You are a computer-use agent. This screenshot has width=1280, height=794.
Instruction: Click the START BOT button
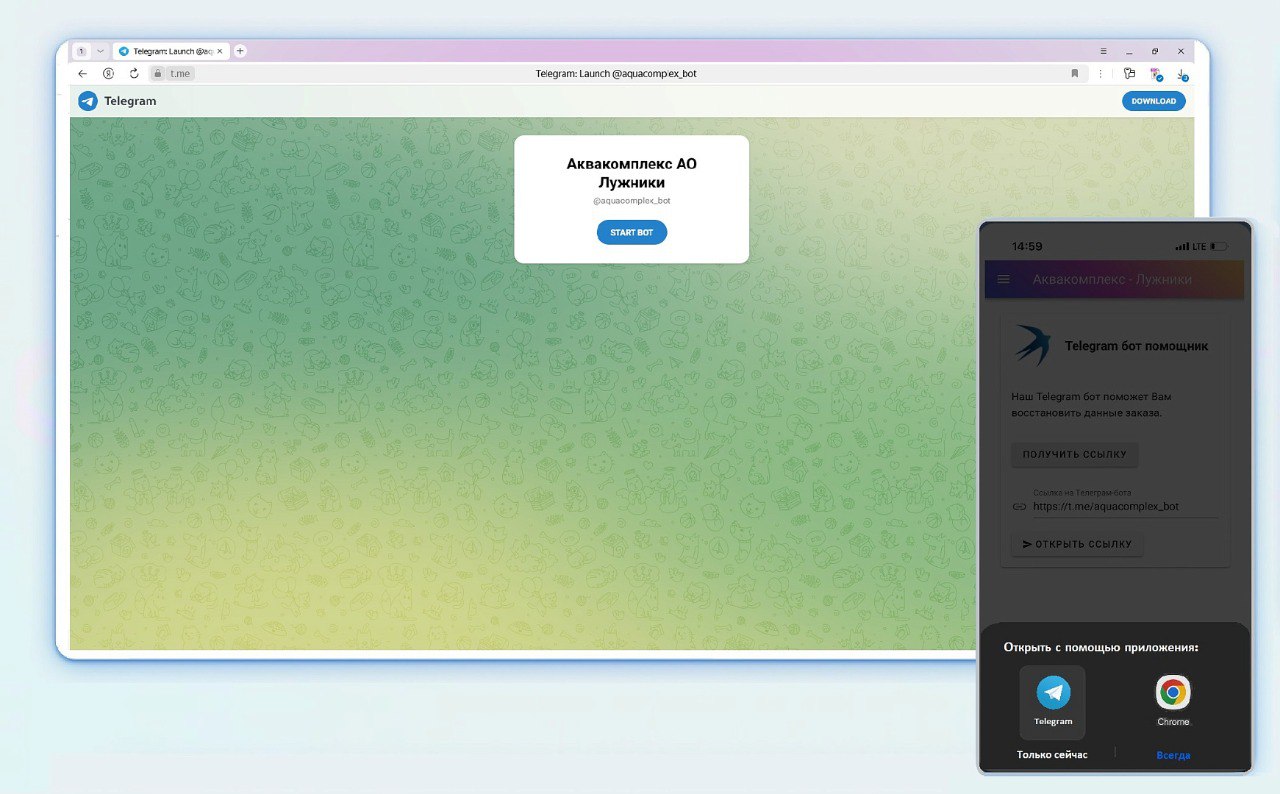coord(632,232)
